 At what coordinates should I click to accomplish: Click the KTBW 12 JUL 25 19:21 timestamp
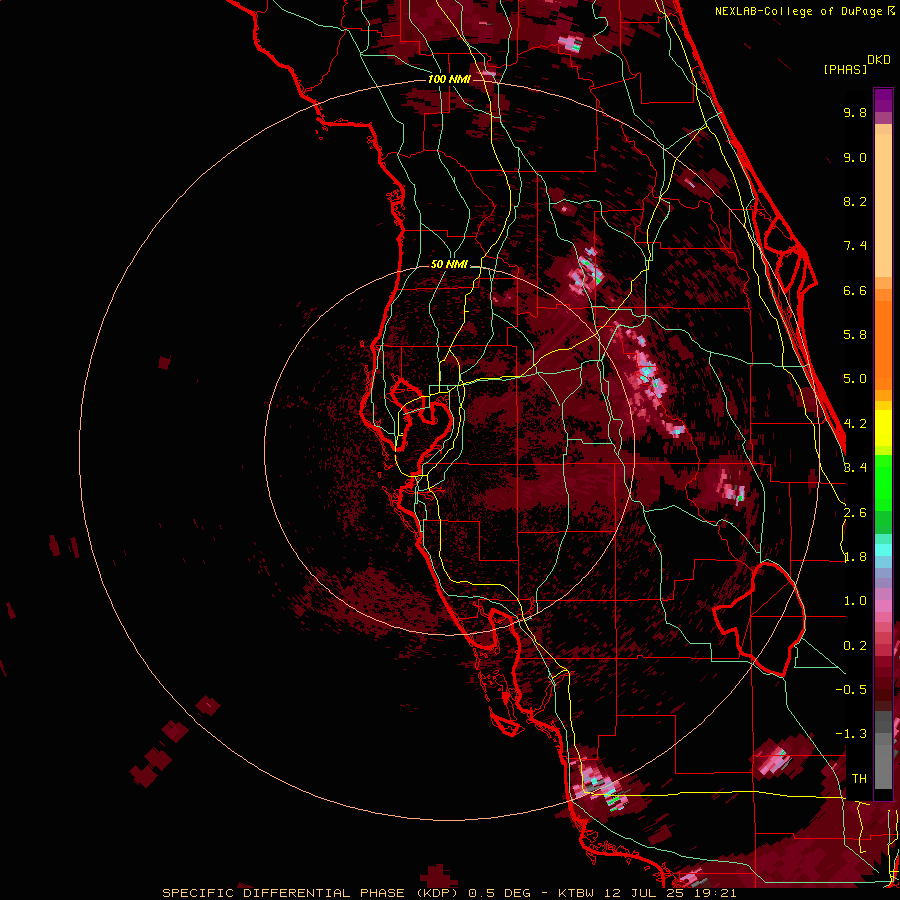[647, 893]
